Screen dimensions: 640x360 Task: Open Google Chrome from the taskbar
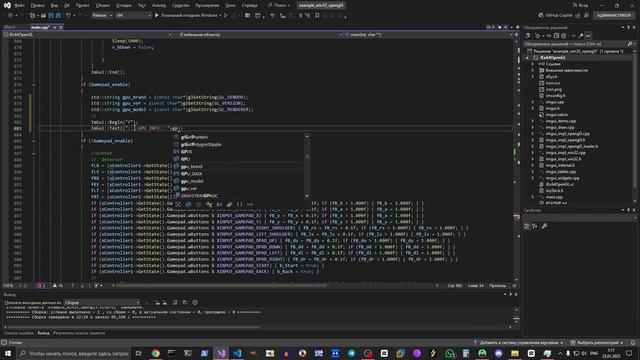coord(156,353)
